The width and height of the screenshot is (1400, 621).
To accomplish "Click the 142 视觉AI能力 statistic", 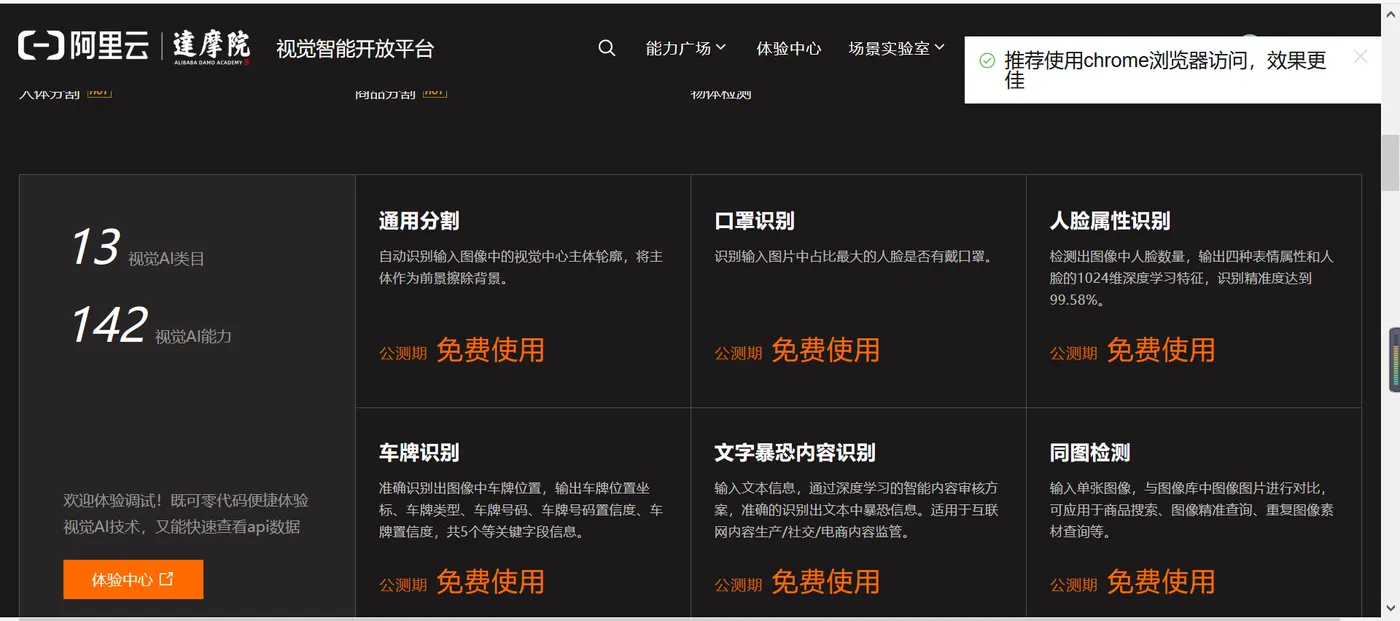I will (150, 326).
